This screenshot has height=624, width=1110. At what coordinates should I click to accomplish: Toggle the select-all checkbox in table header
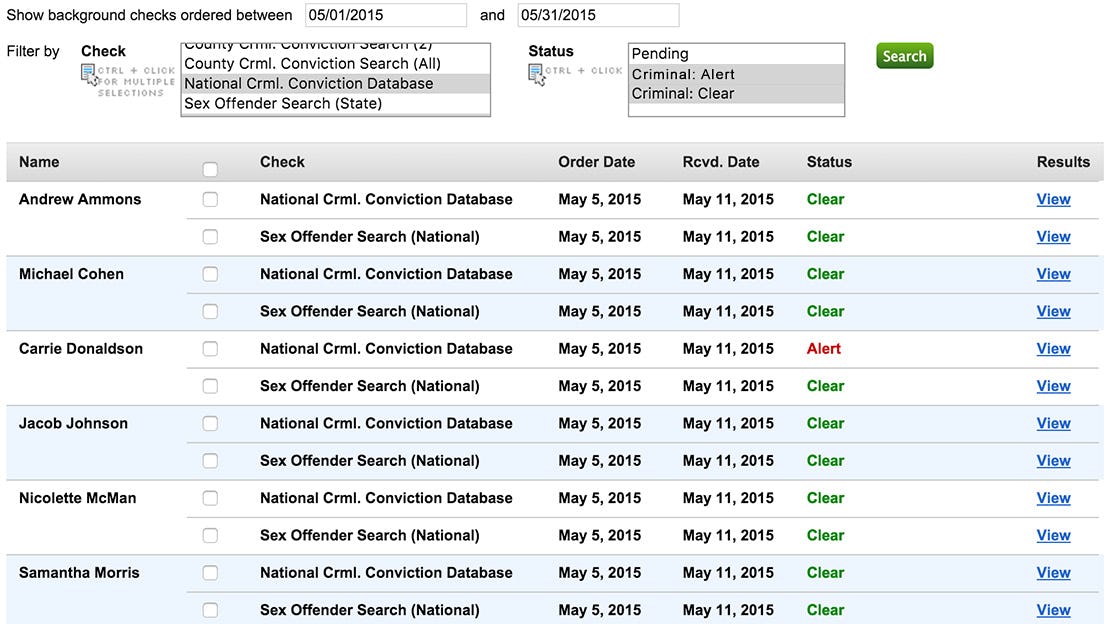point(210,169)
